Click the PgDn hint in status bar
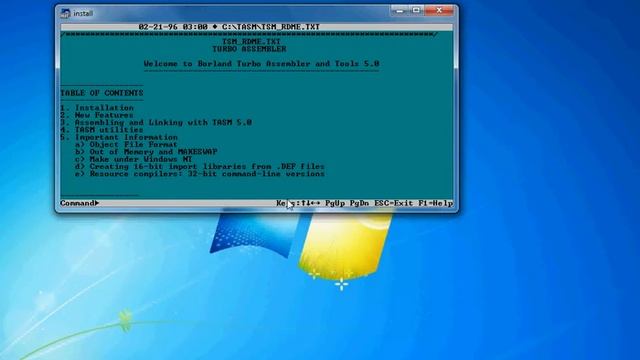 (x=360, y=203)
